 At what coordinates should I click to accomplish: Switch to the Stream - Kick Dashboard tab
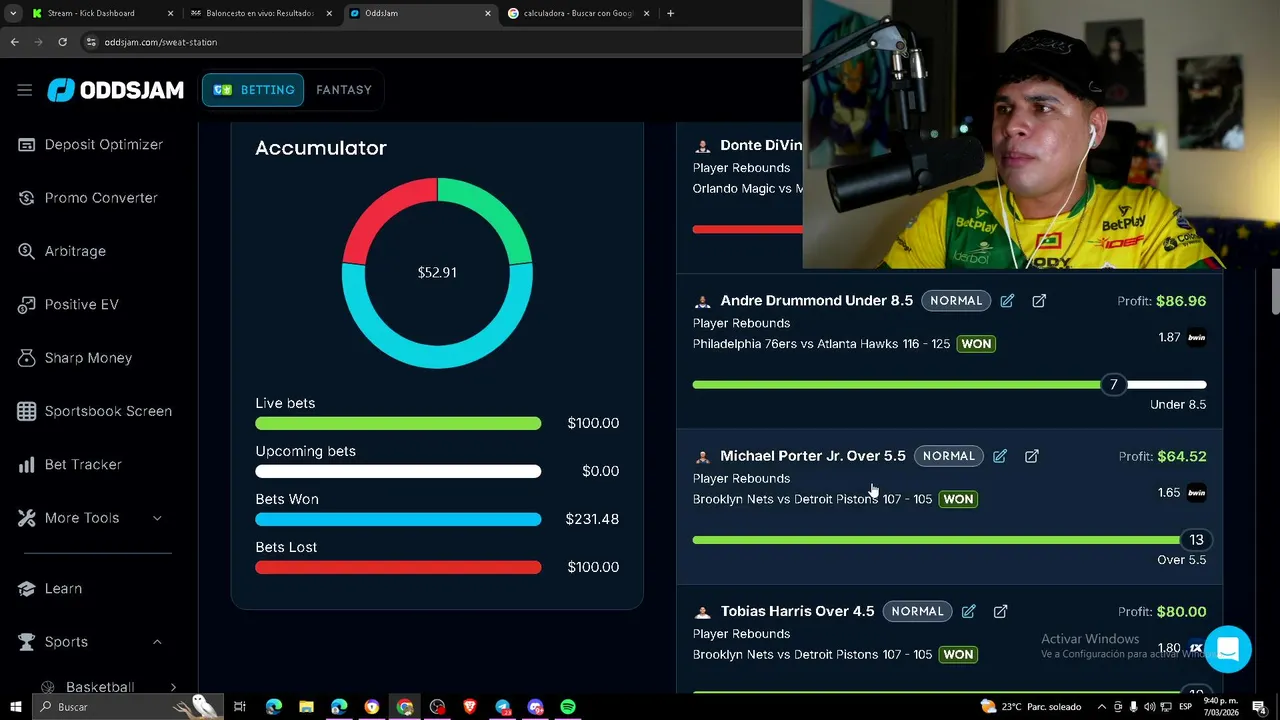(x=102, y=13)
